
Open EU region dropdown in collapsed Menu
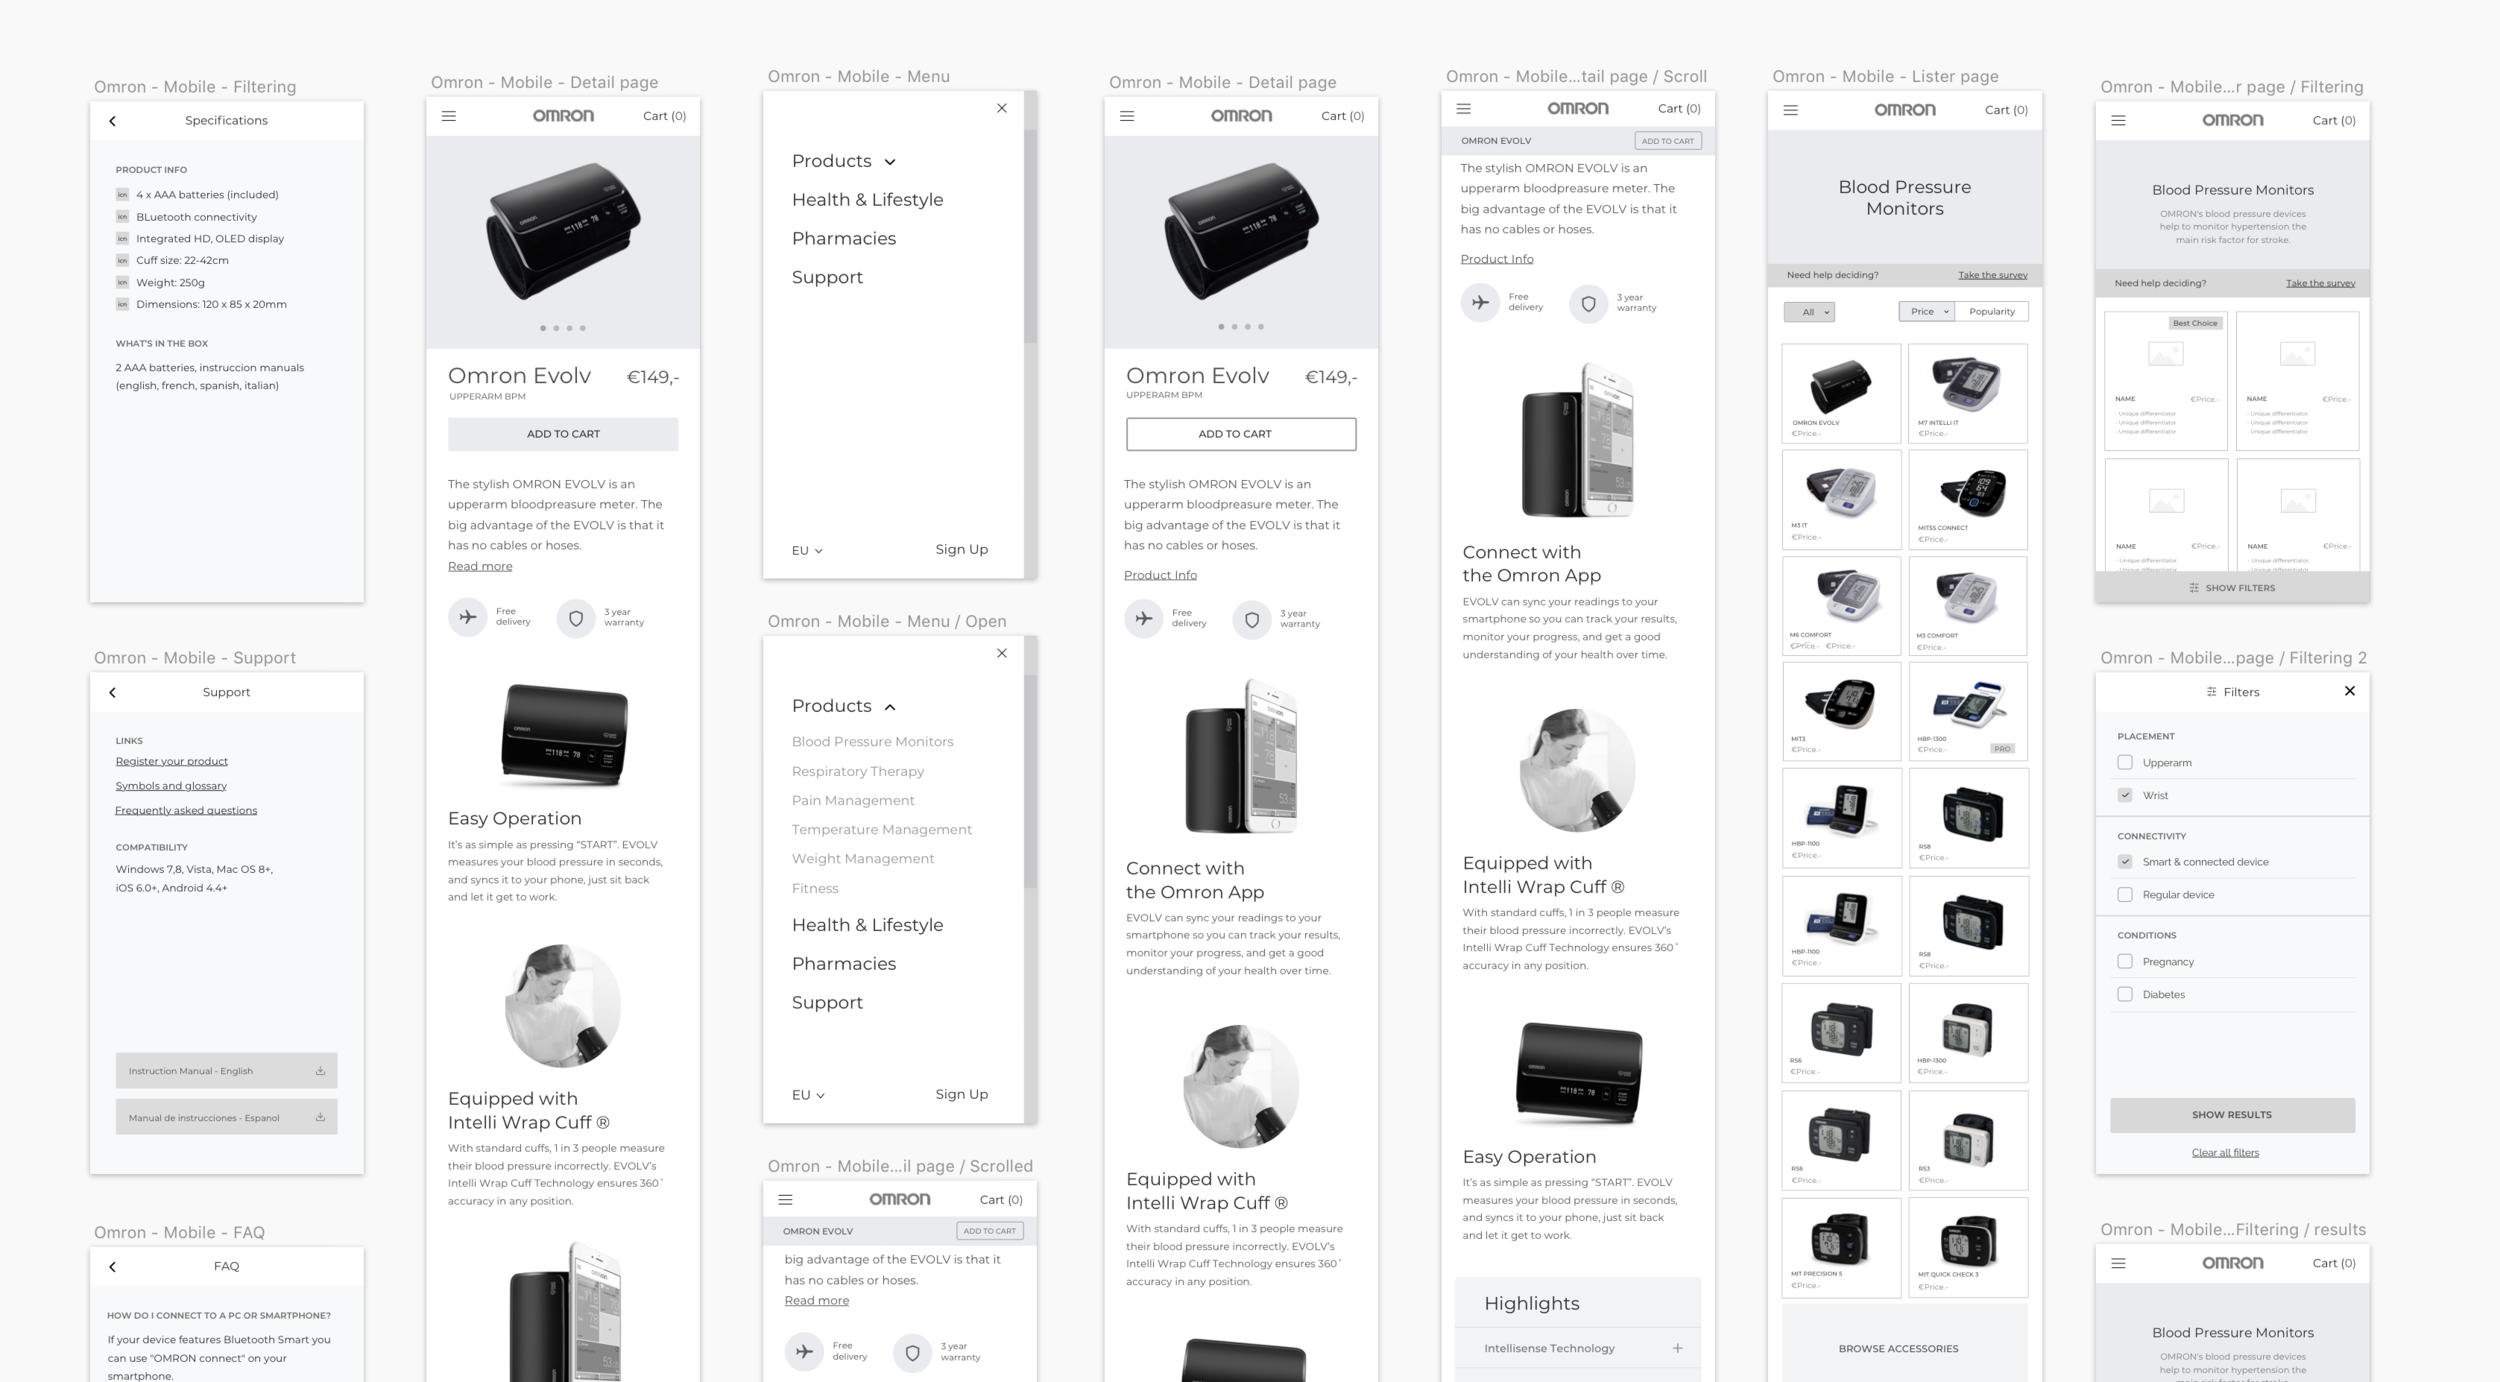click(807, 550)
